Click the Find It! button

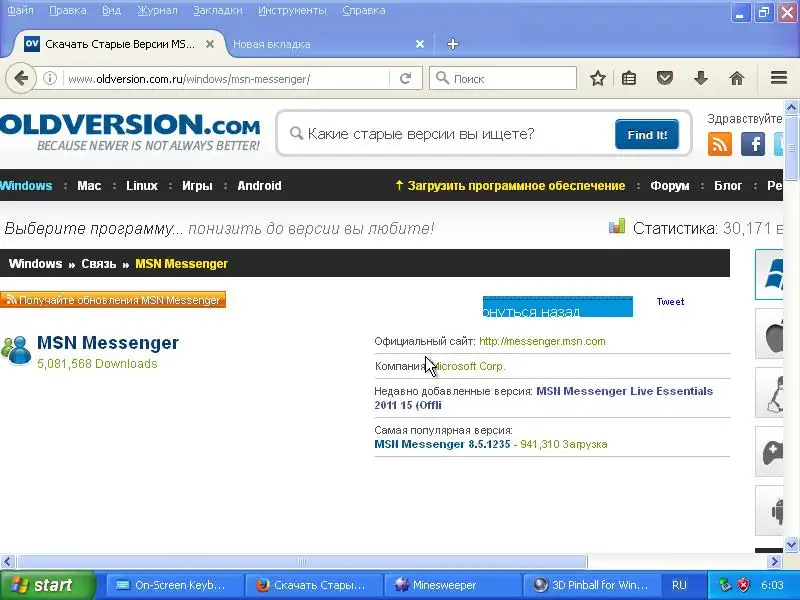tap(647, 134)
